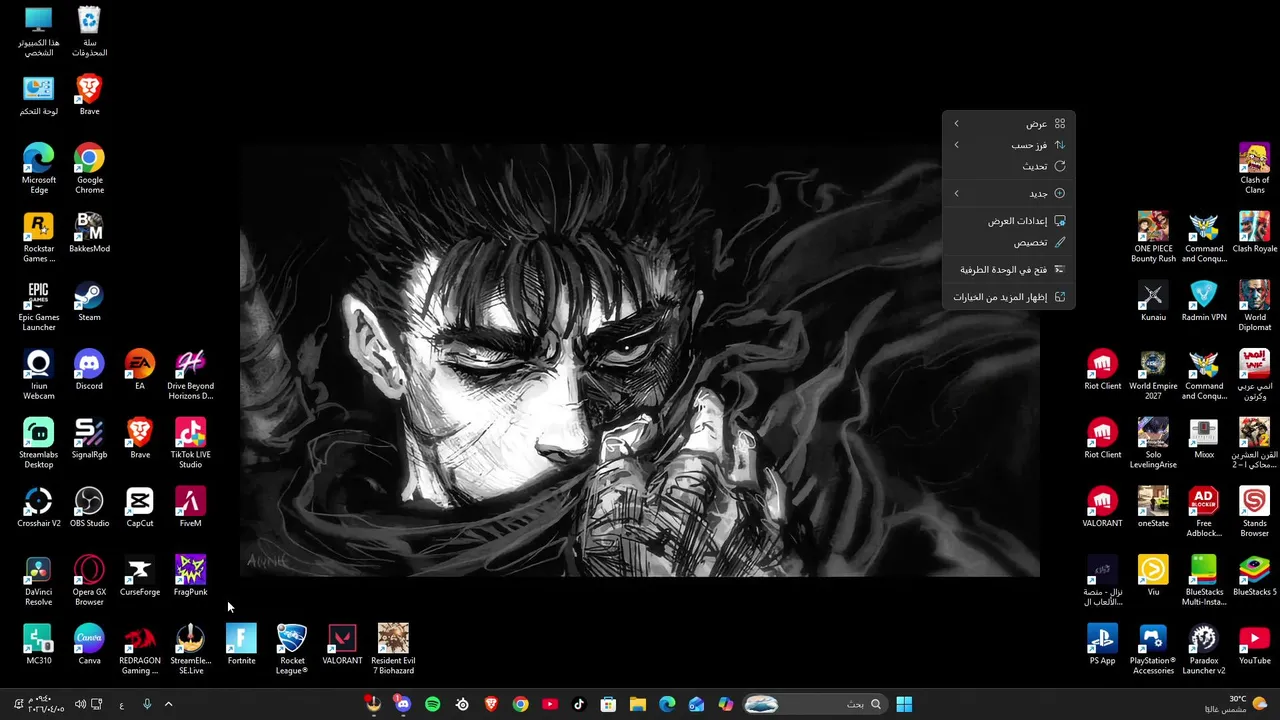Select the Streamlabs Desktop icon
This screenshot has height=720, width=1280.
pyautogui.click(x=38, y=443)
